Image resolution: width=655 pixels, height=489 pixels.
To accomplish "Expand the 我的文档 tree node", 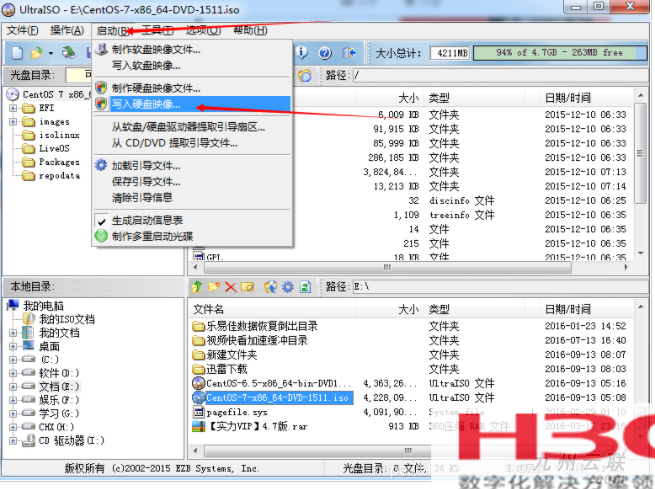I will [13, 333].
